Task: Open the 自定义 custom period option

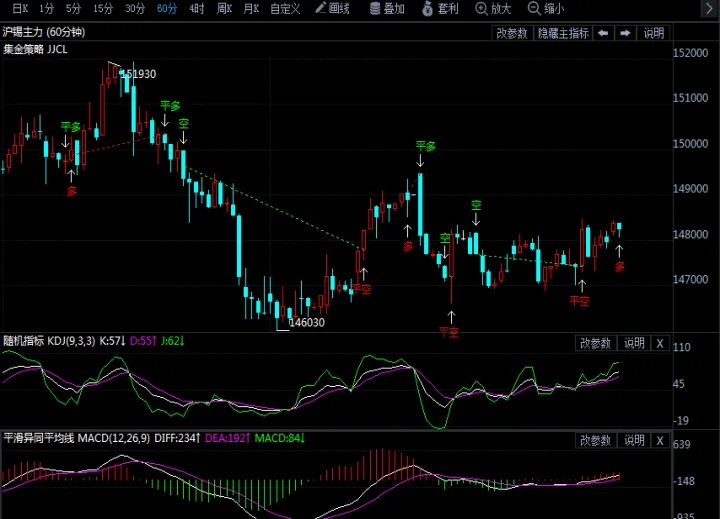Action: [x=285, y=8]
